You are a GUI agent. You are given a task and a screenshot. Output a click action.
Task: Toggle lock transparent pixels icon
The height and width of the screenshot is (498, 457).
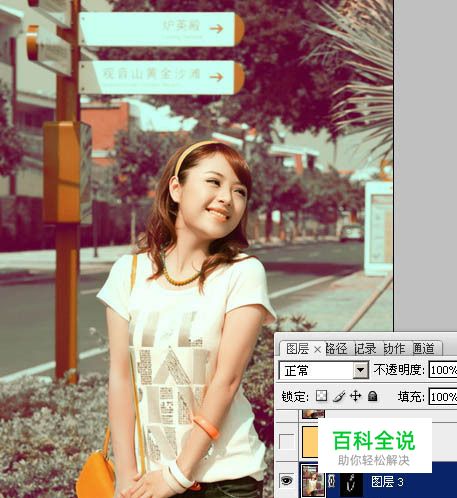(x=322, y=396)
